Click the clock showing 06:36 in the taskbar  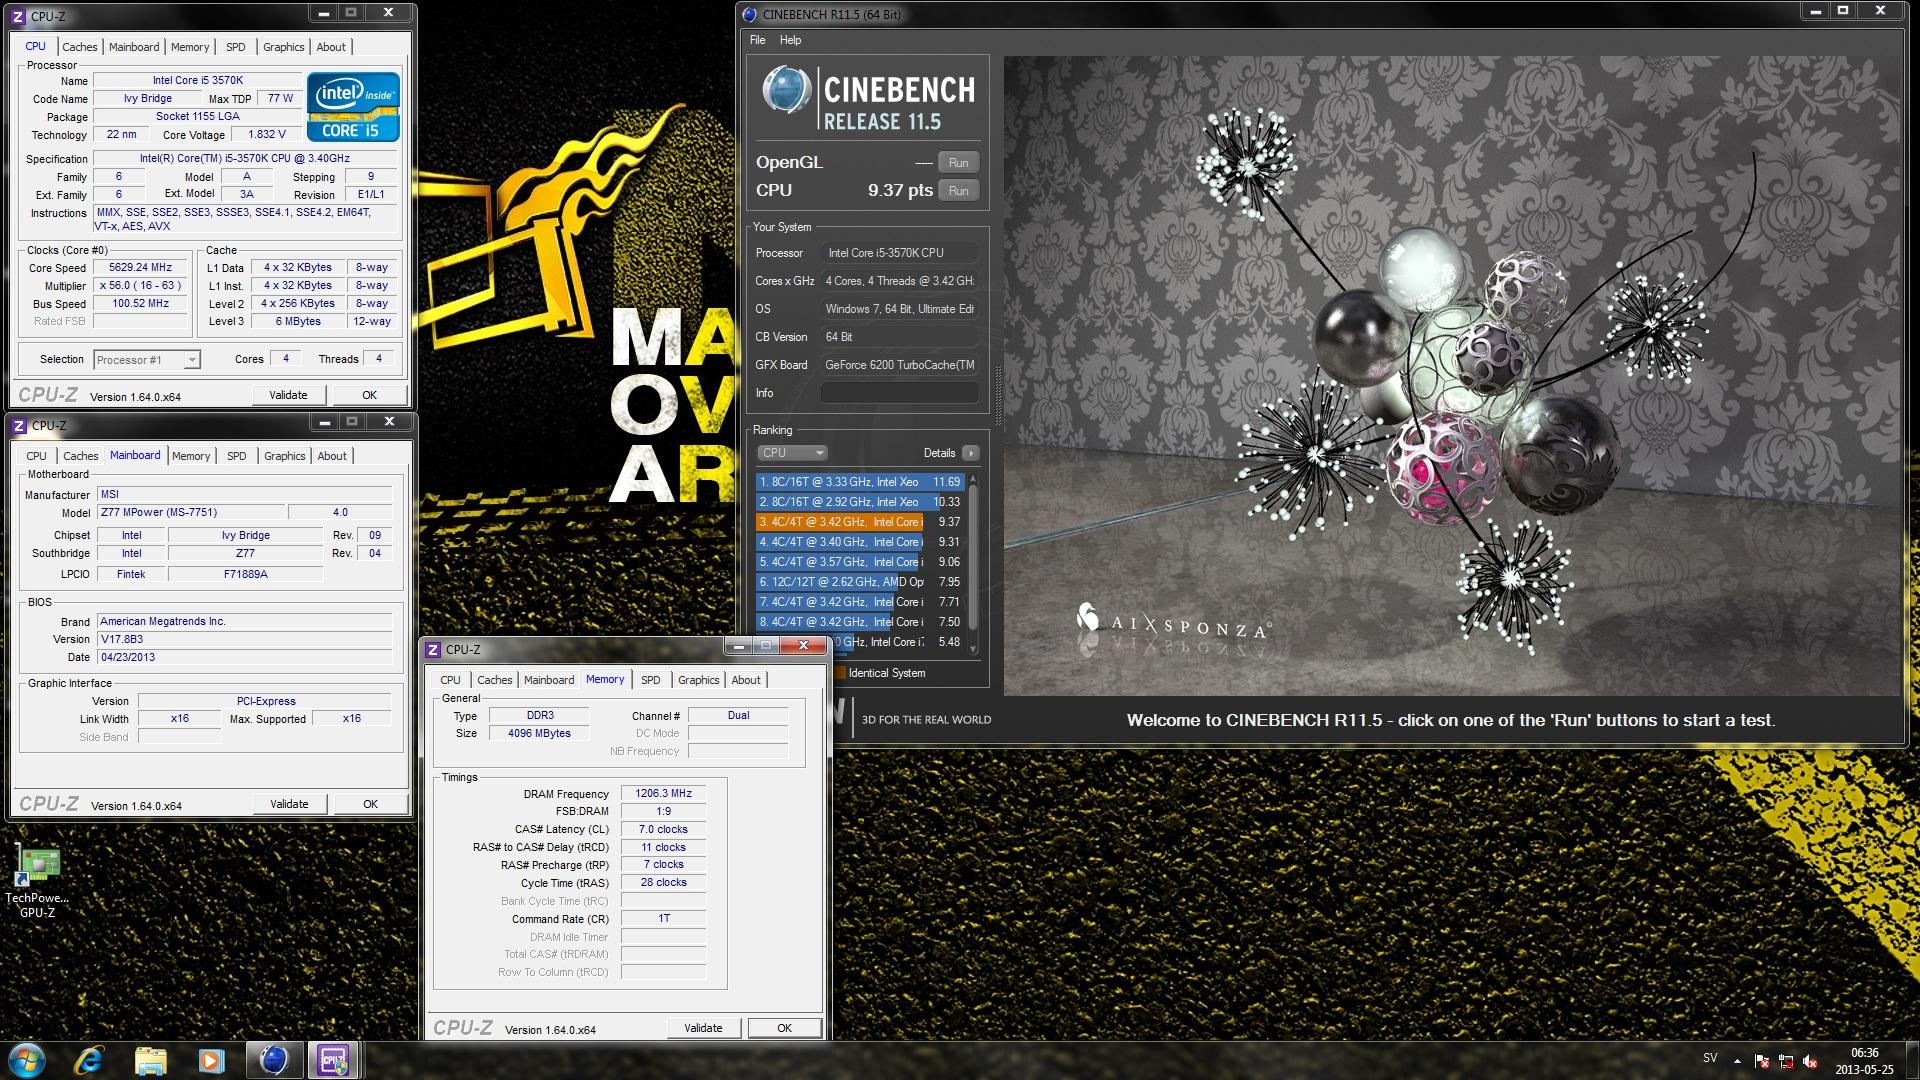tap(1864, 1053)
